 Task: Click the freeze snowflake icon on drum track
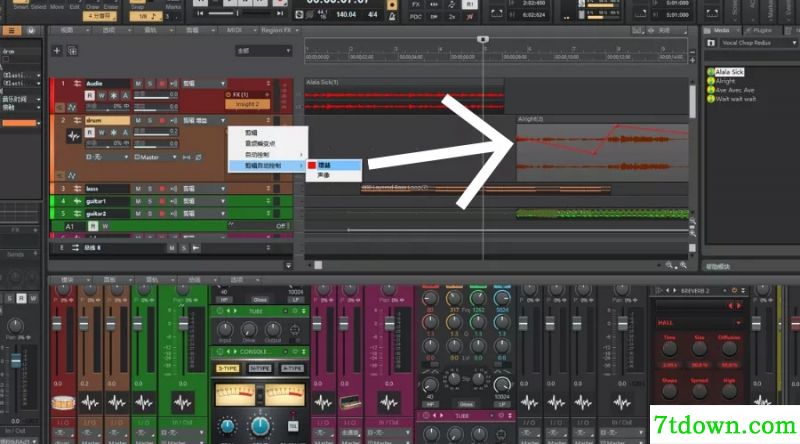pos(113,133)
